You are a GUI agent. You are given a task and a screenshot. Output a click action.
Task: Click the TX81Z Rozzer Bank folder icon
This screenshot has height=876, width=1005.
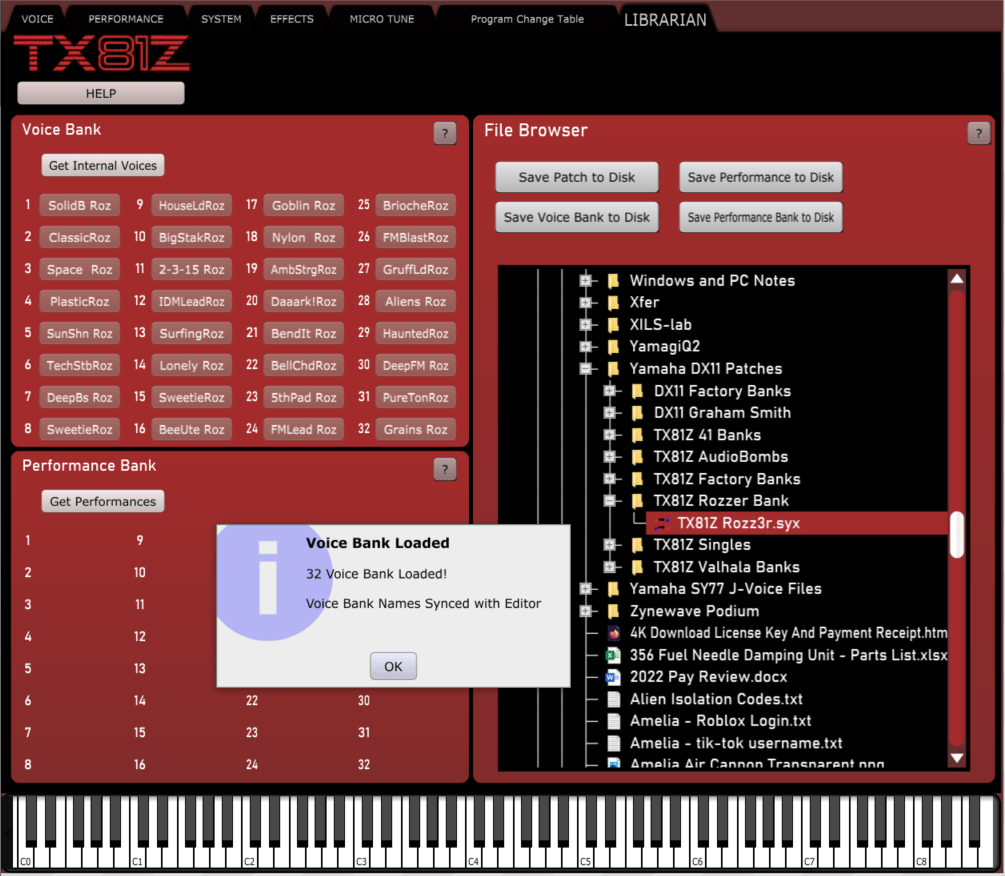point(637,500)
